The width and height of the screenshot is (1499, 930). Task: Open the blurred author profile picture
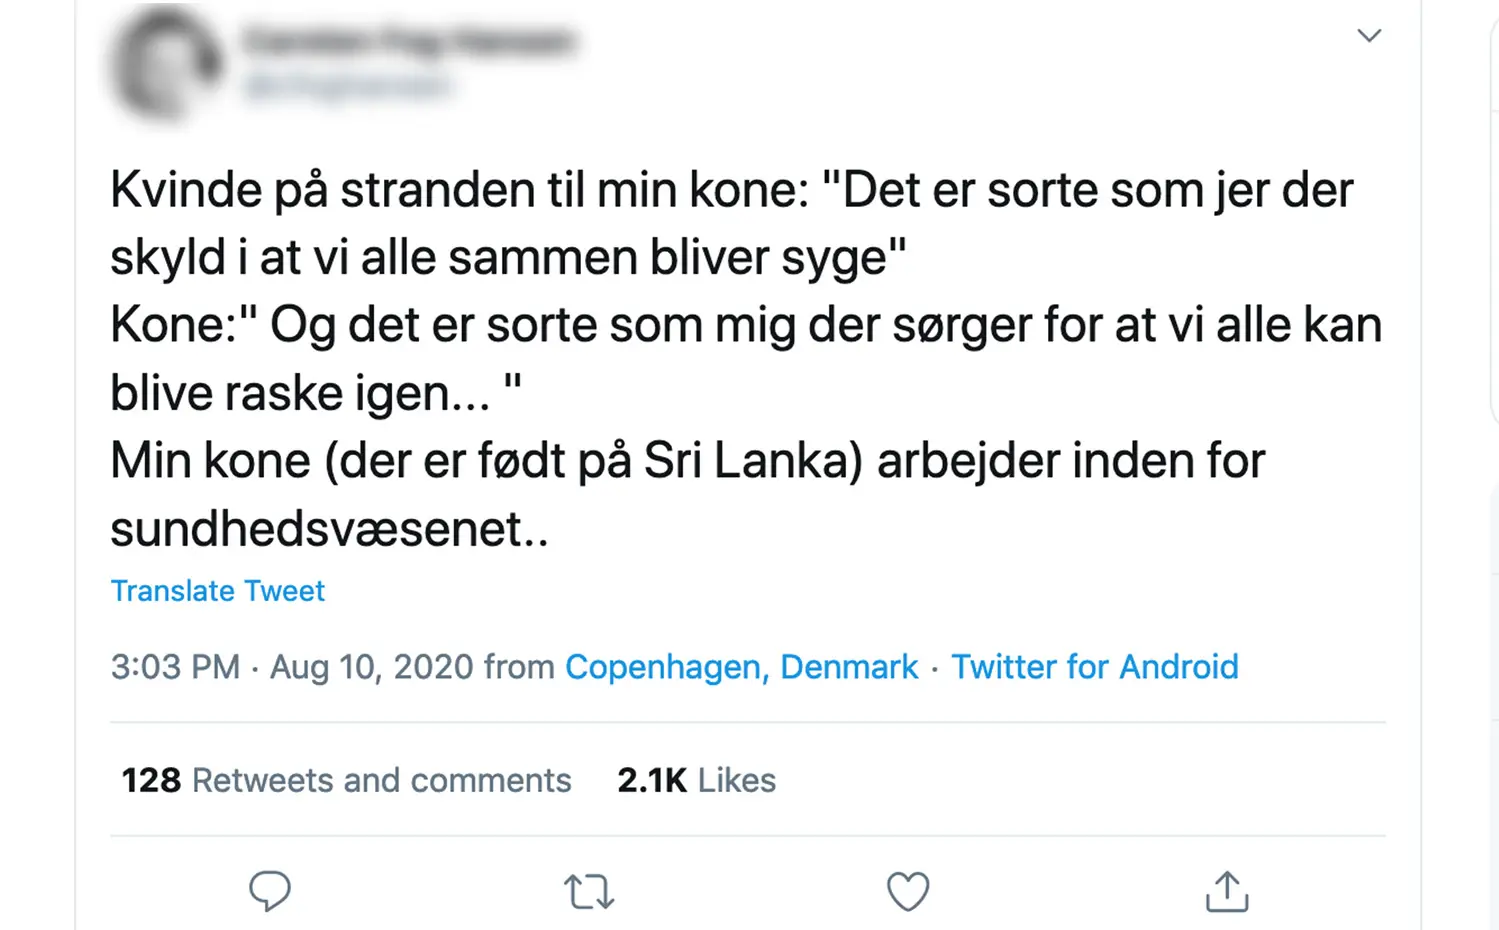click(166, 63)
